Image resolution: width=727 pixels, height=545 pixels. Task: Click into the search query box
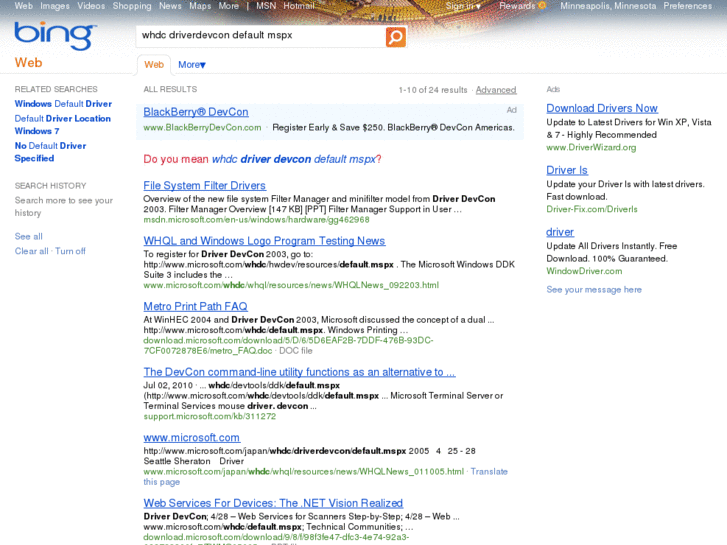click(x=261, y=36)
